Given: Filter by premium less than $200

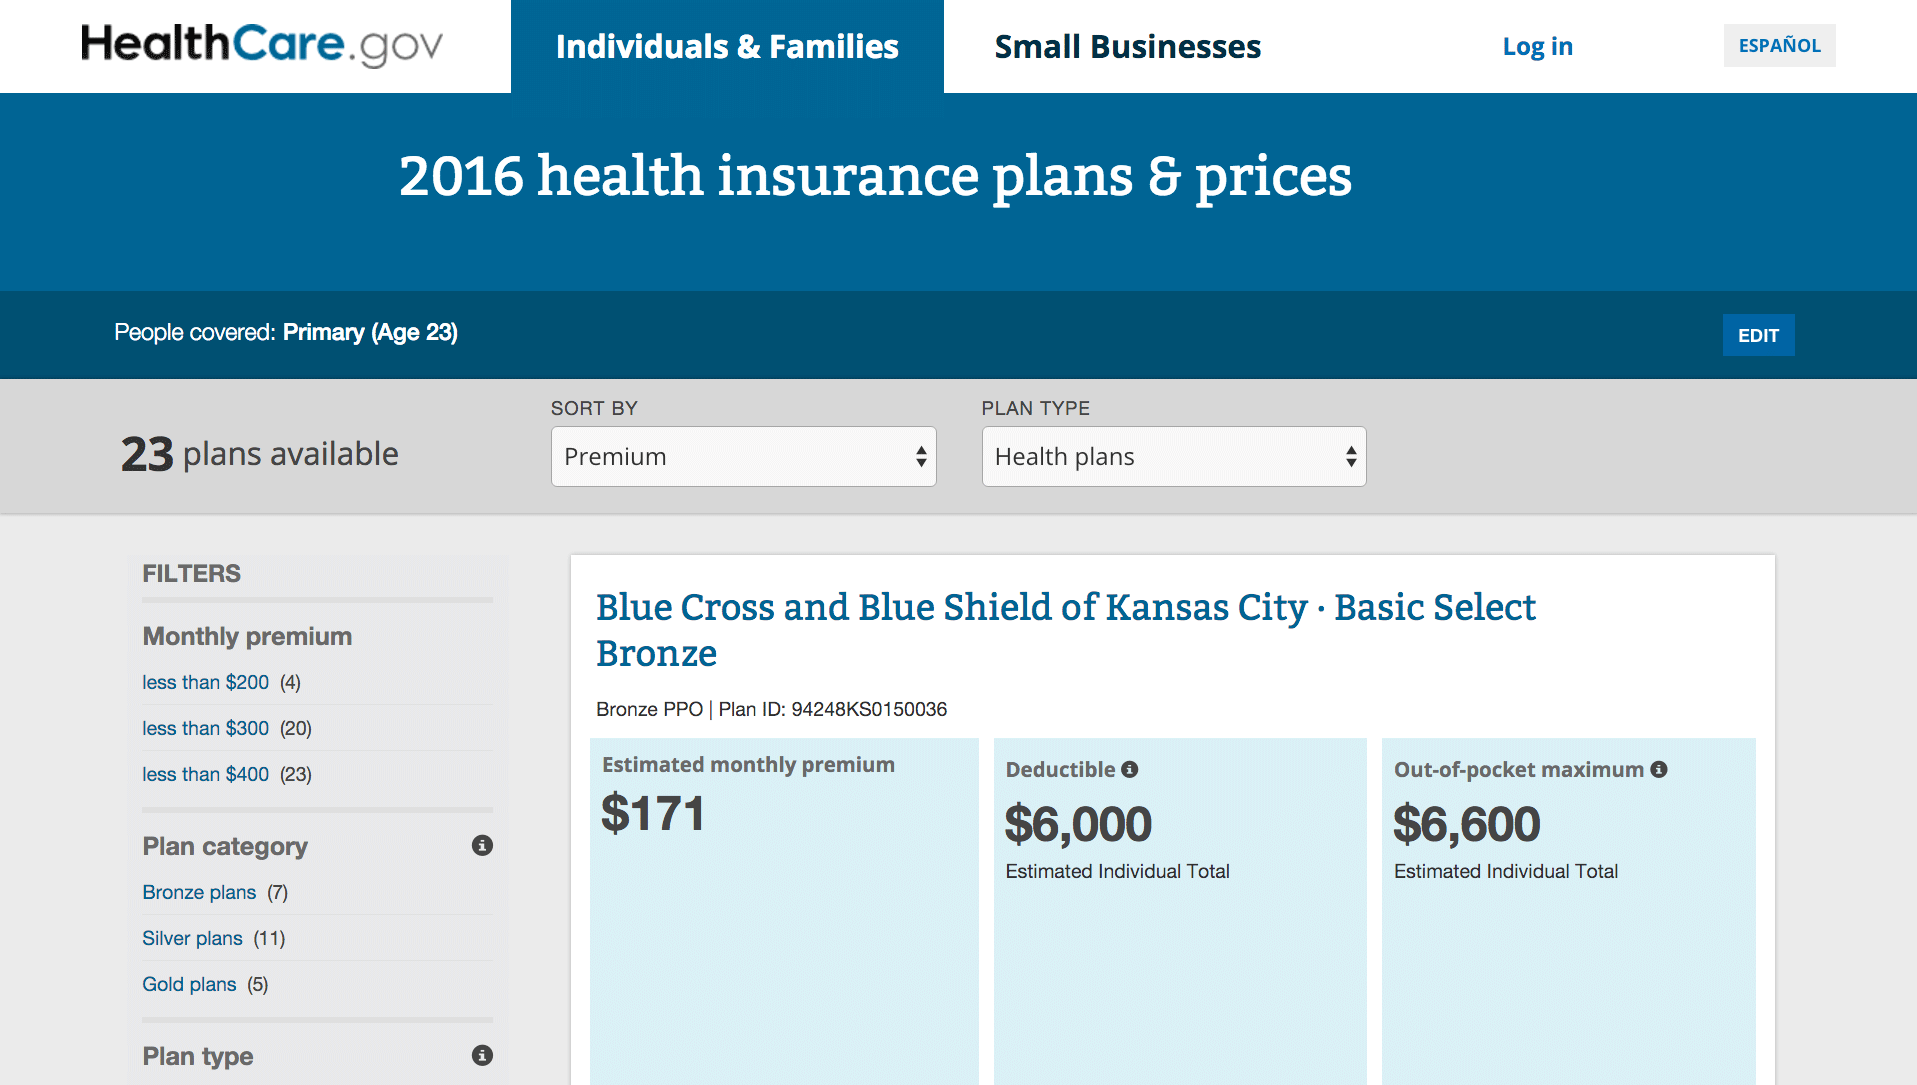Looking at the screenshot, I should click(205, 682).
